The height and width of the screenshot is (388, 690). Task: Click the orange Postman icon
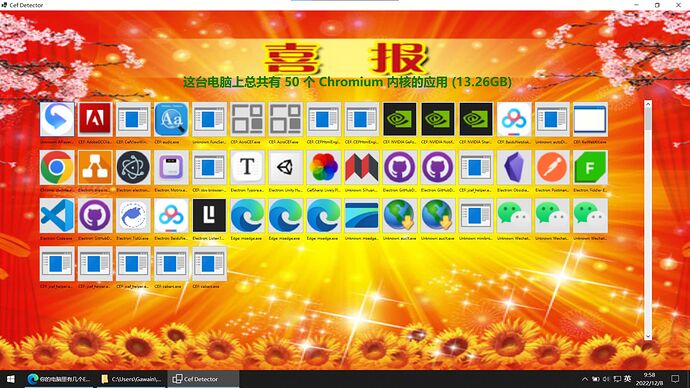[x=552, y=167]
